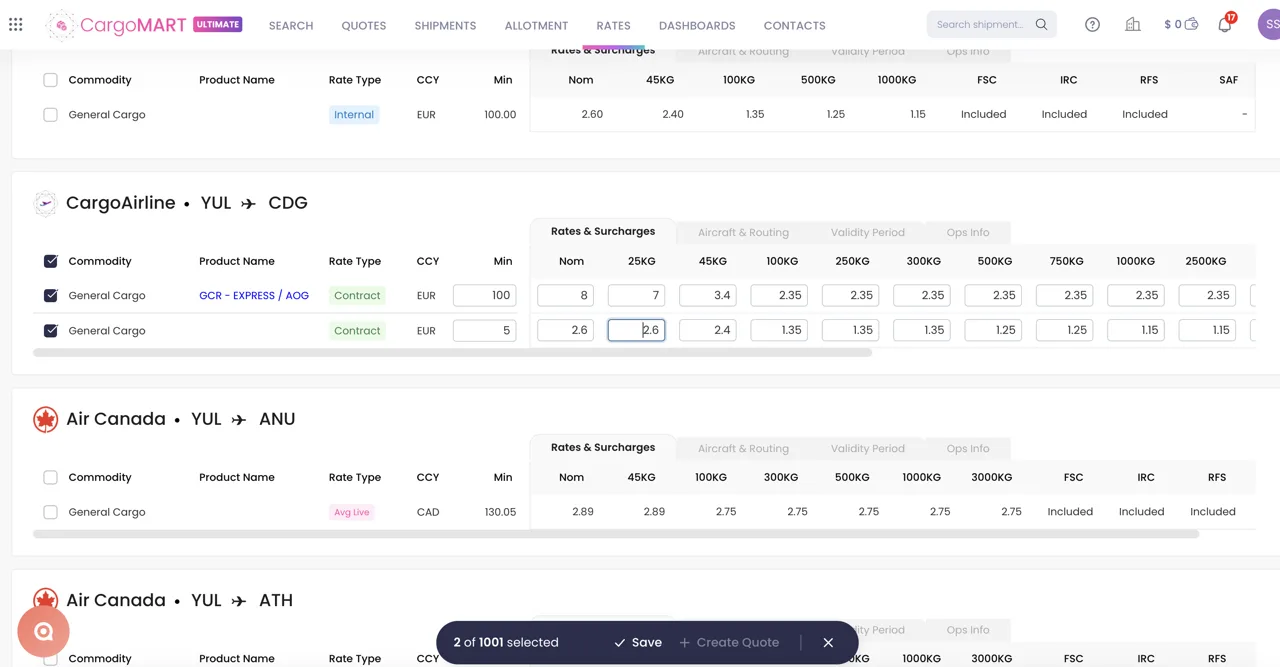The height and width of the screenshot is (667, 1280).
Task: Select Air Canada YUL ANU Rates & Surcharges tab
Action: coord(603,447)
